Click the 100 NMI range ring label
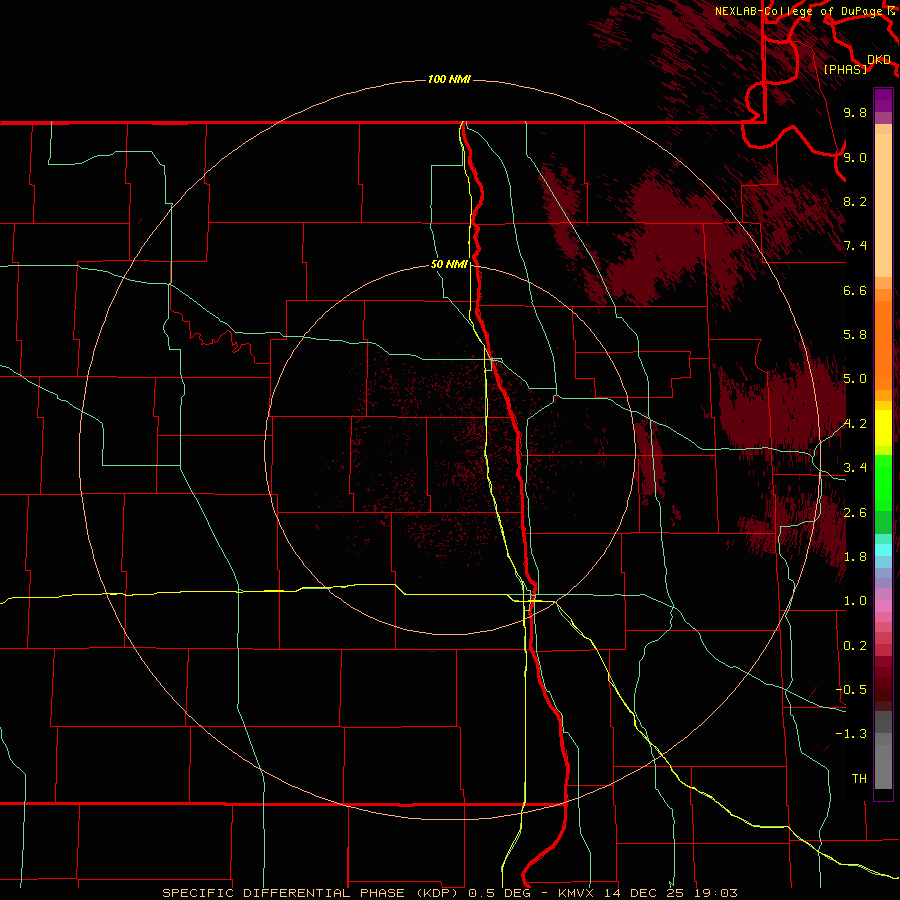Screen dimensions: 900x900 449,79
